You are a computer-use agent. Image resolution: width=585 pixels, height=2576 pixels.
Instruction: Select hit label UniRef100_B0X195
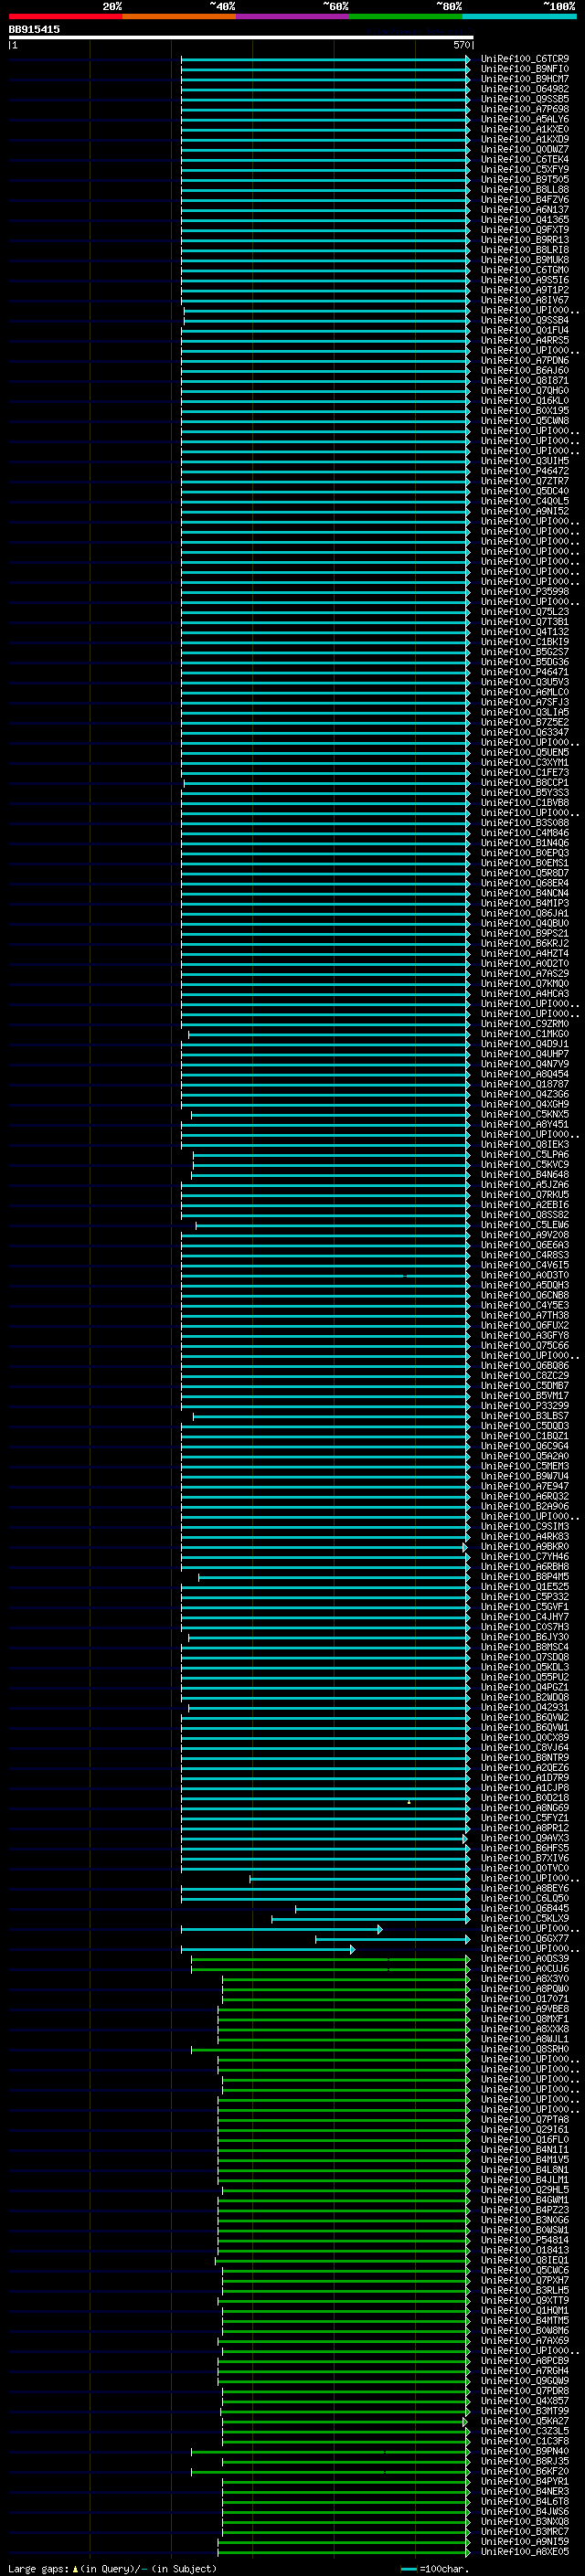(x=524, y=411)
